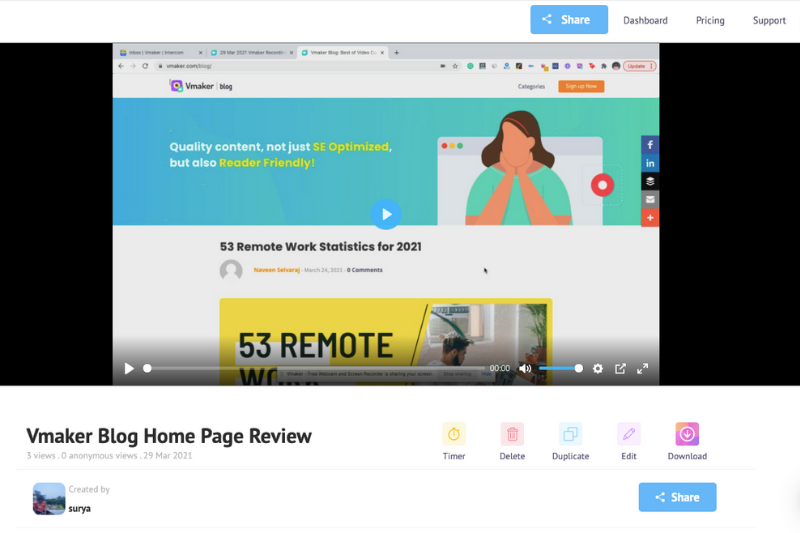Click the play icon in player controls
Viewport: 800px width, 533px height.
coord(129,368)
